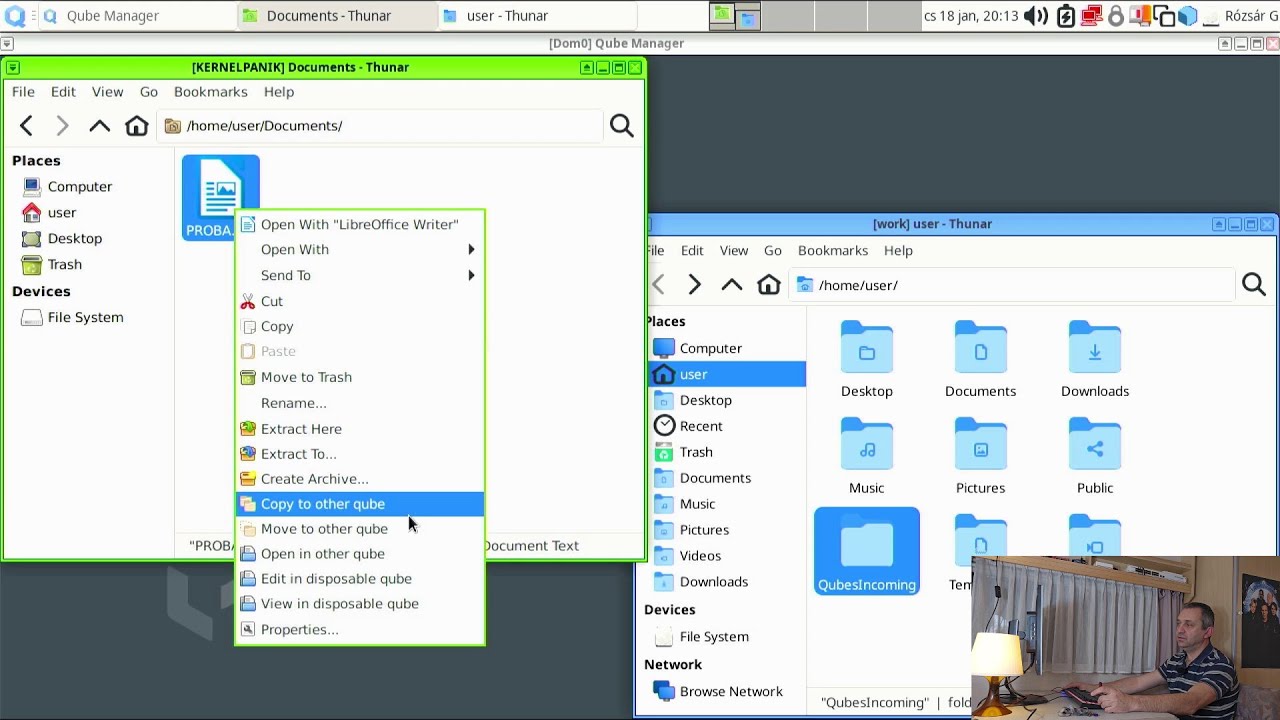The image size is (1280, 720).
Task: Switch to user - Thunar taskbar button
Action: coord(537,16)
